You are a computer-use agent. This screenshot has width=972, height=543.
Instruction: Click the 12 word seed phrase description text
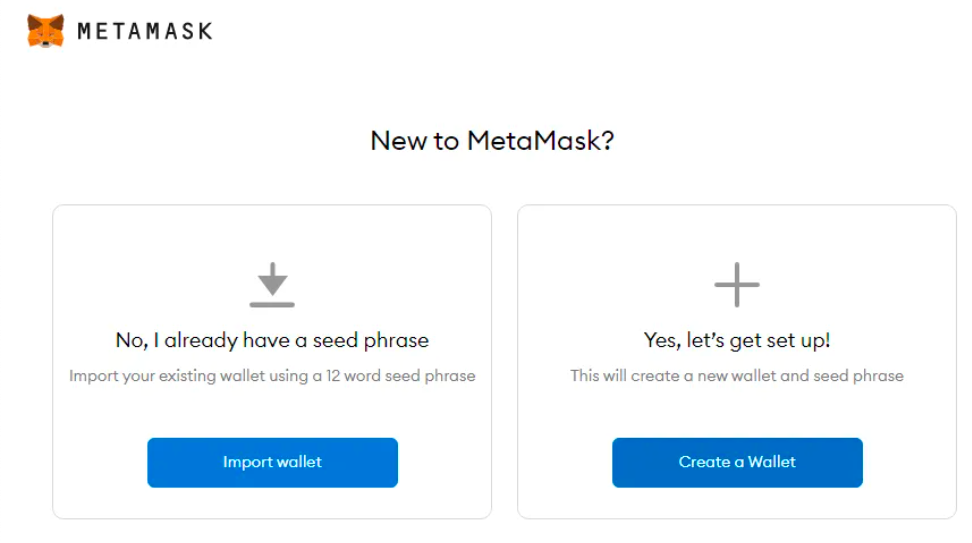272,376
